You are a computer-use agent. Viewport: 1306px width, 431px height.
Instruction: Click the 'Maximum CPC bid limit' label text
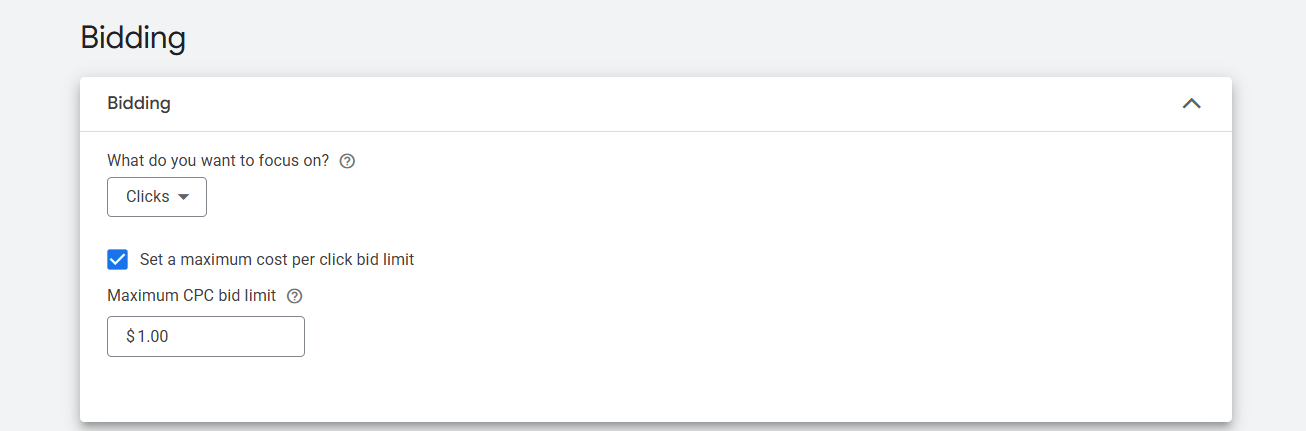tap(191, 296)
